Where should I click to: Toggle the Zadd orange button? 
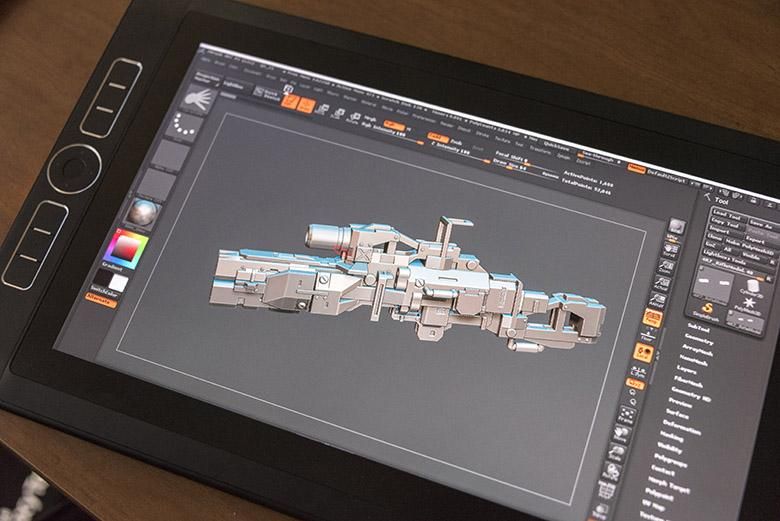(x=438, y=136)
